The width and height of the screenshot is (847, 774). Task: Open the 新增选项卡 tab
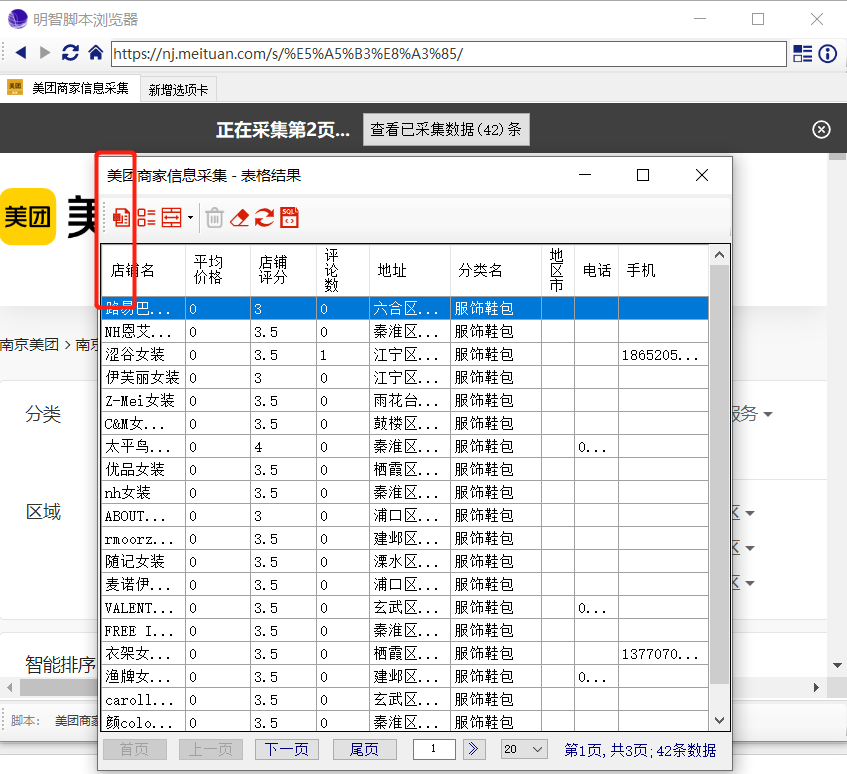click(x=178, y=90)
